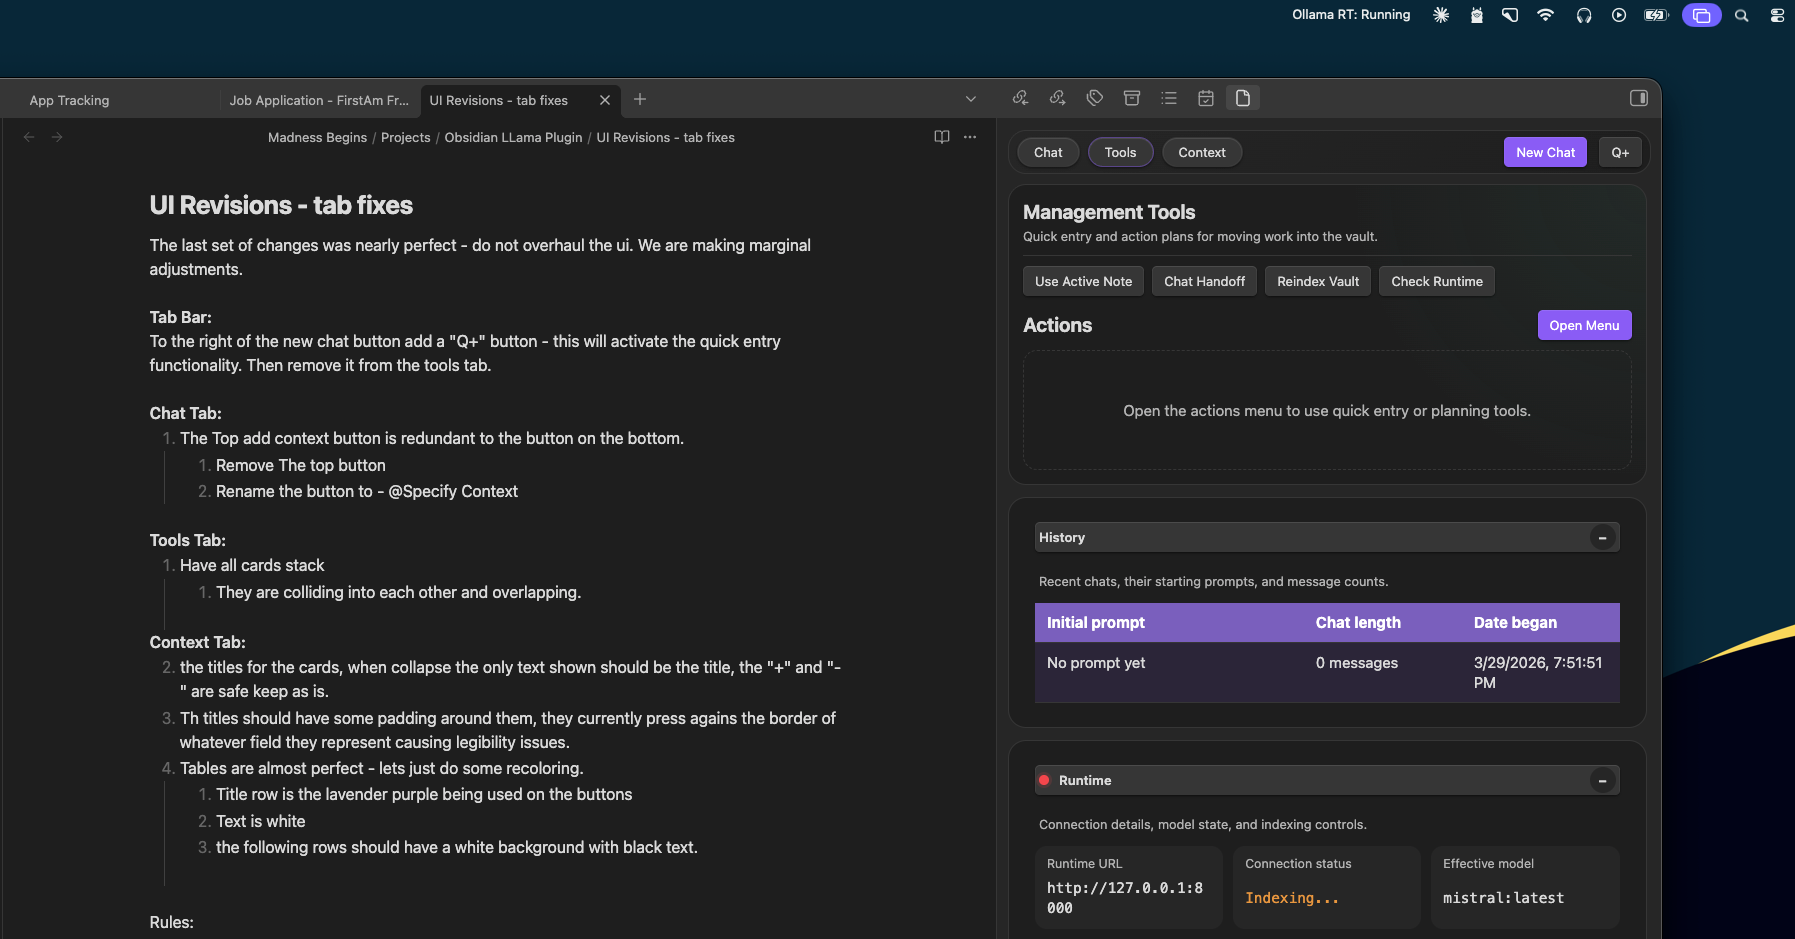Image resolution: width=1795 pixels, height=939 pixels.
Task: Go to Madness Begins breadcrumb
Action: 317,137
